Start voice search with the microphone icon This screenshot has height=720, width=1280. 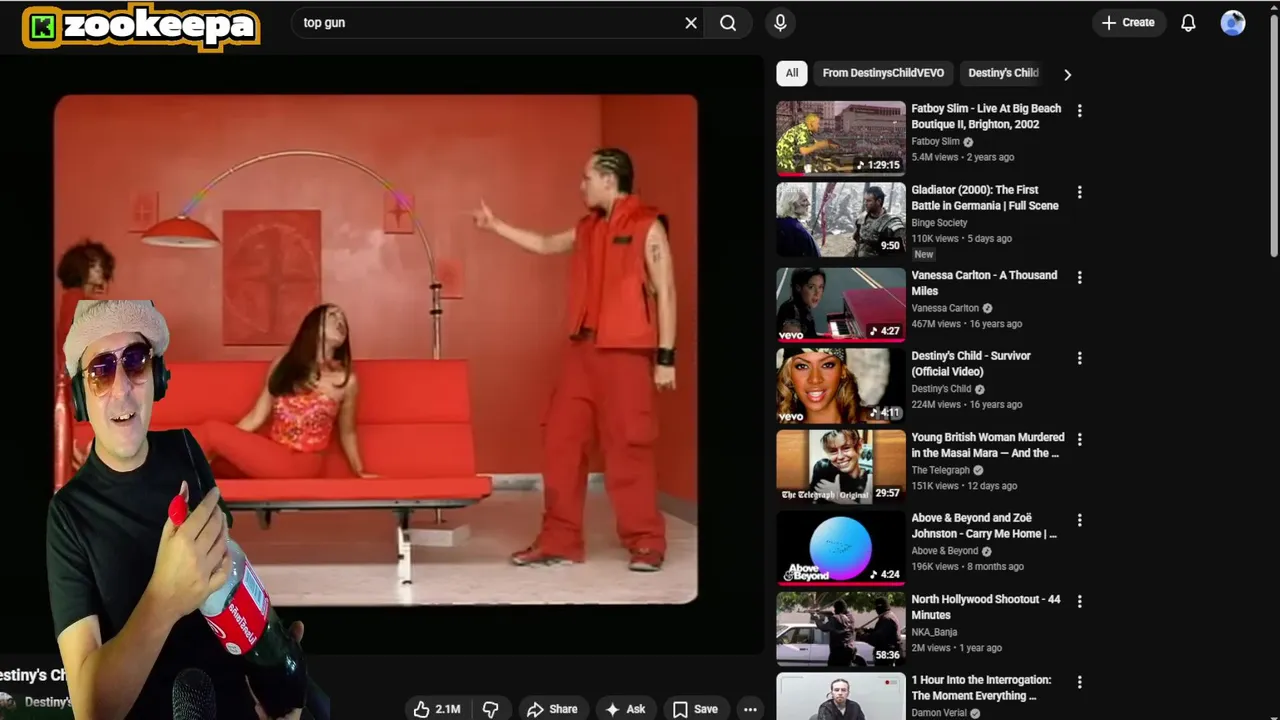click(x=780, y=23)
